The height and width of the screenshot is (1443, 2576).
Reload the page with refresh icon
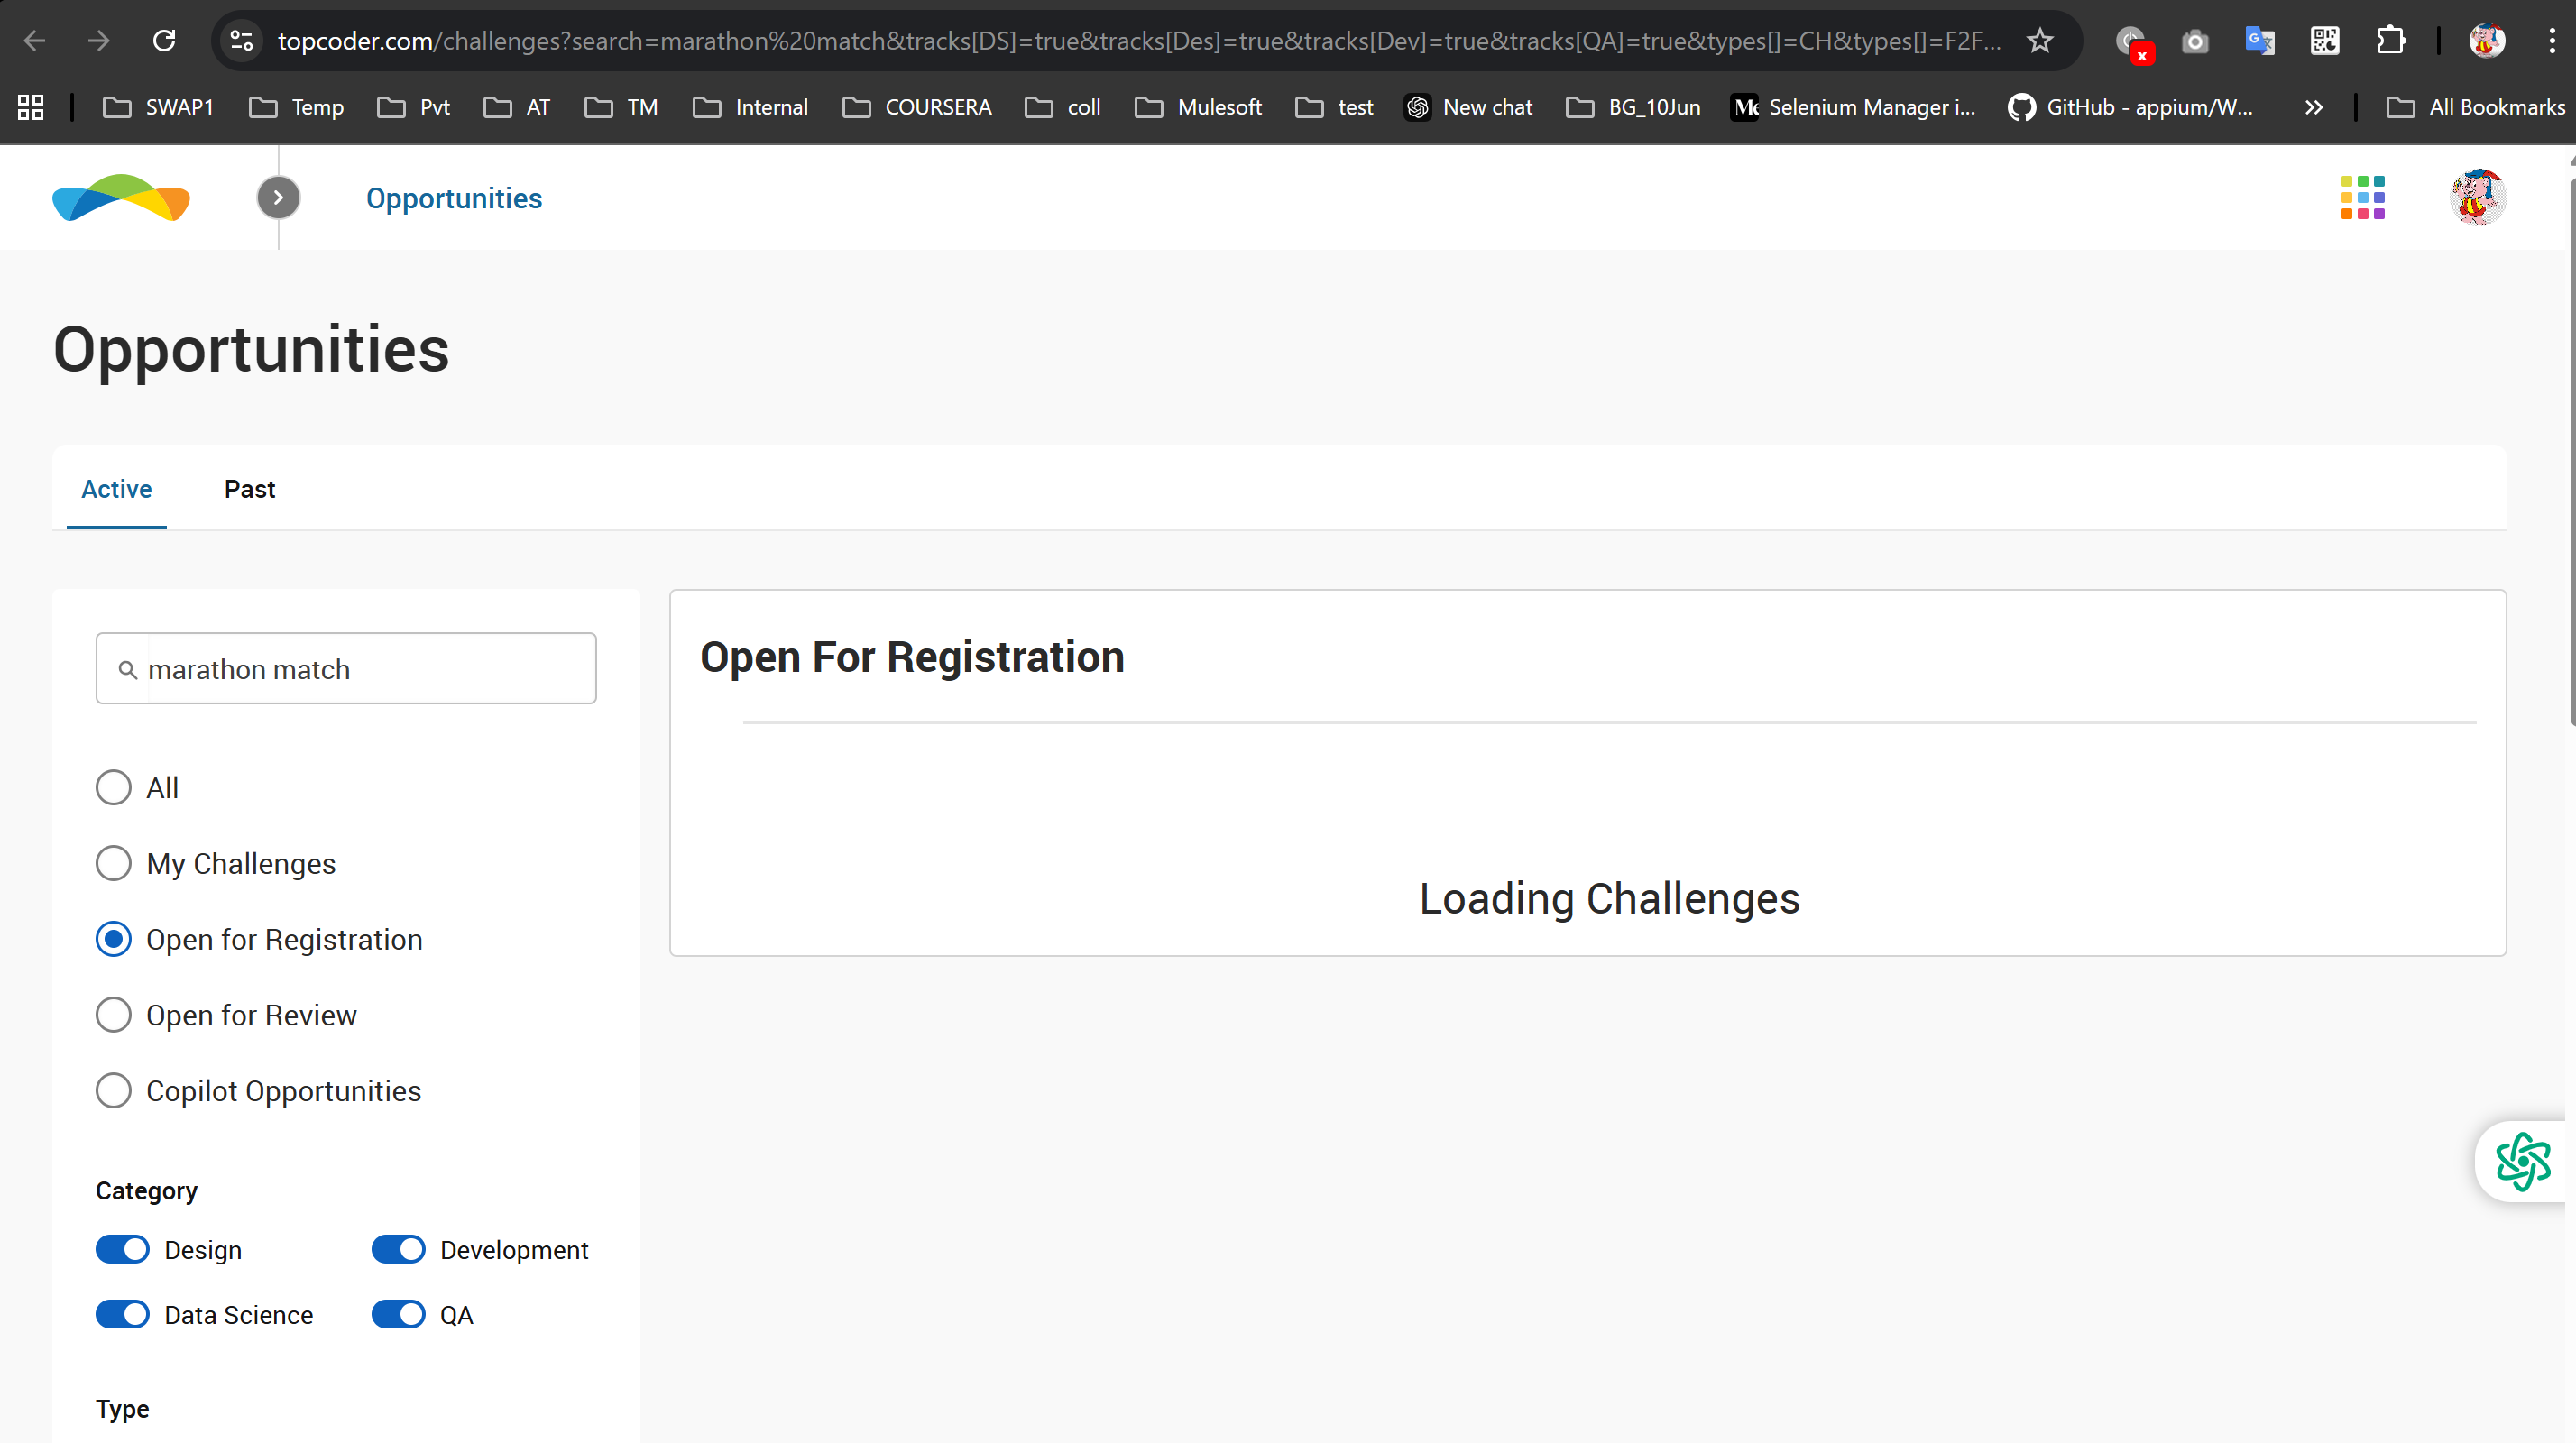pyautogui.click(x=164, y=41)
